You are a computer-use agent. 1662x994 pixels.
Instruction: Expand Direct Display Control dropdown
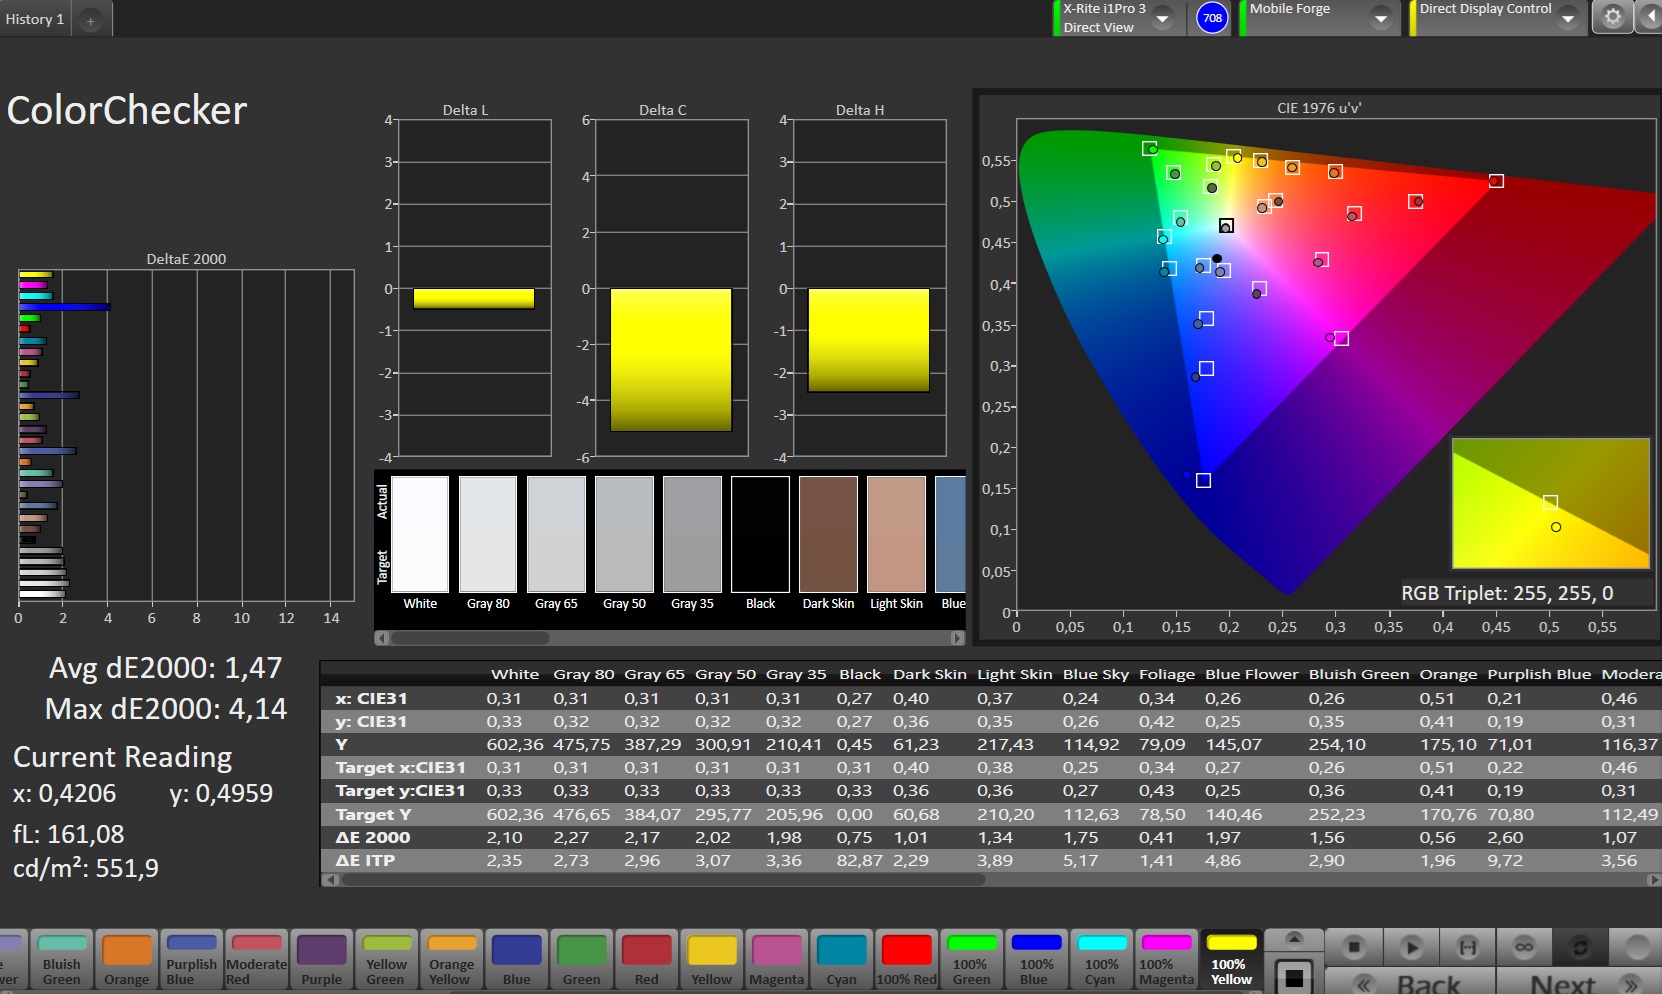1567,18
